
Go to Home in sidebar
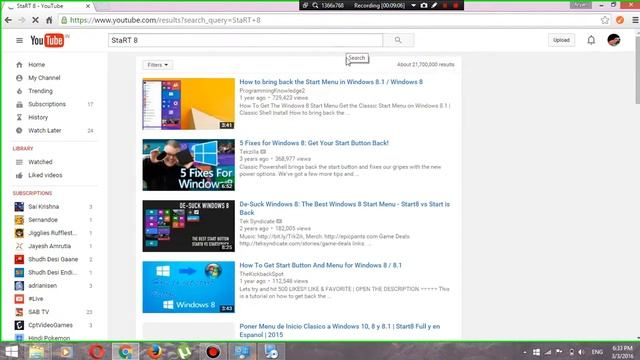coord(36,64)
